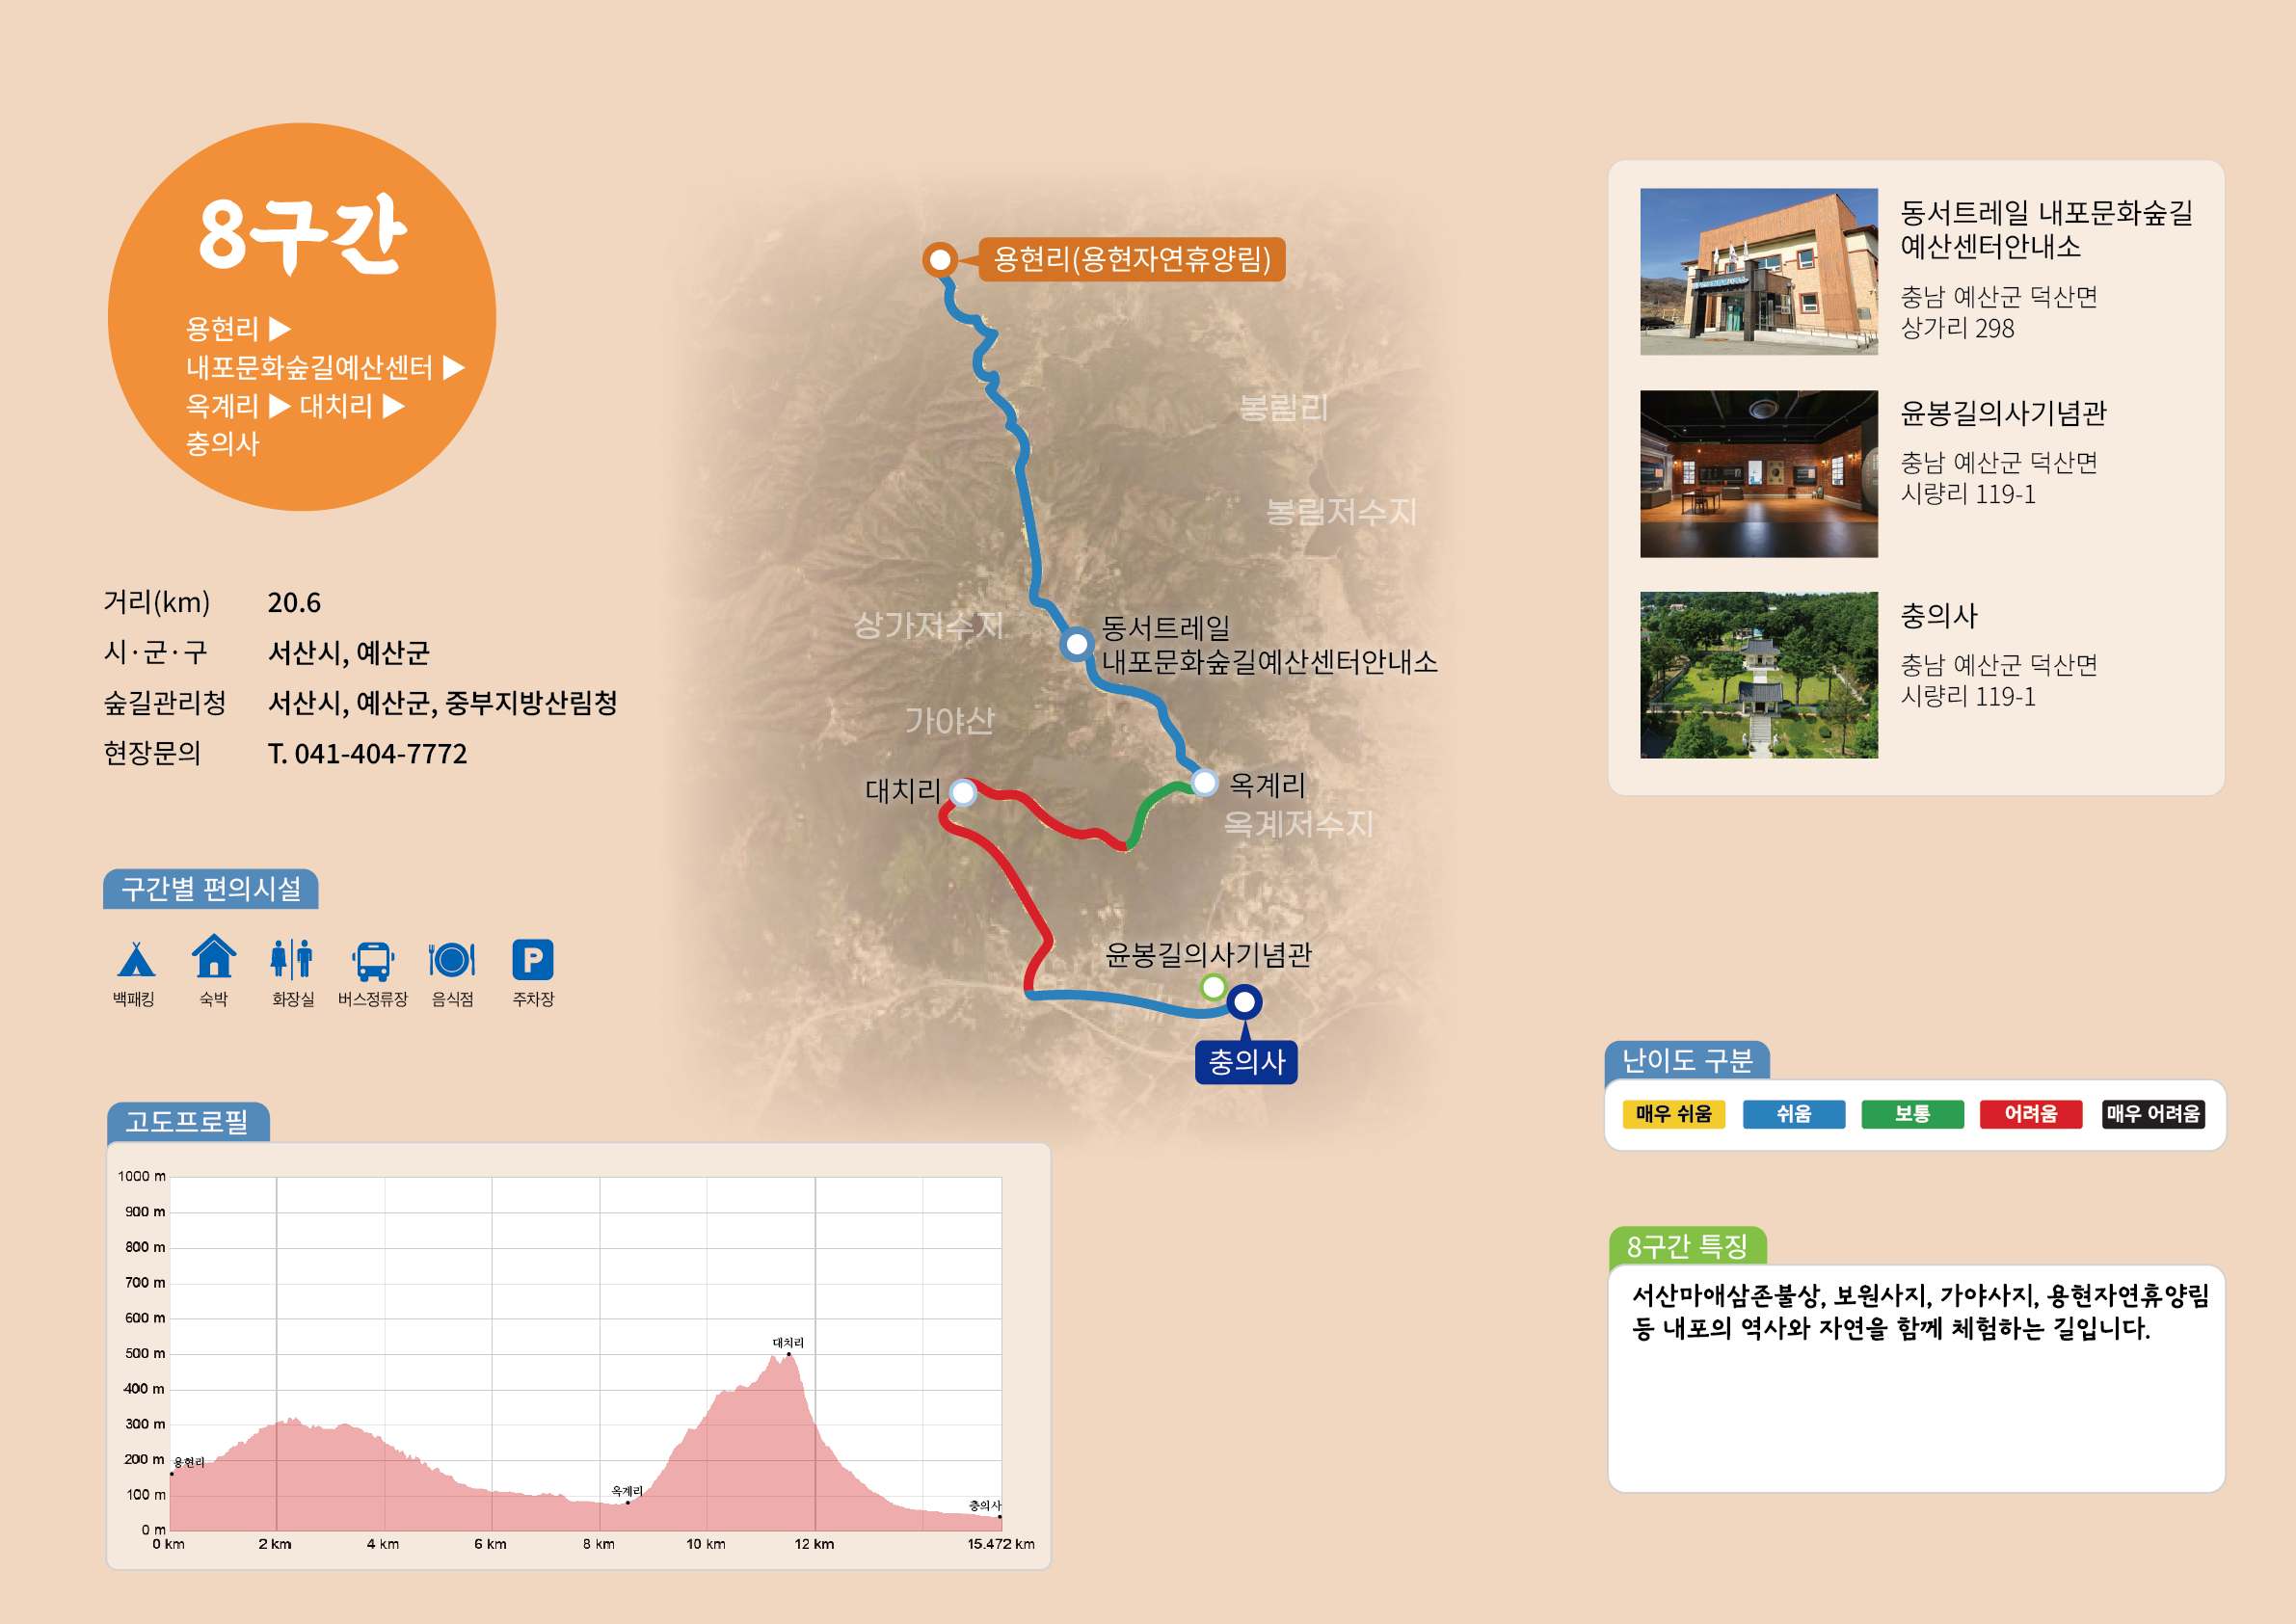Click the 상가저수지 label on map

pos(928,626)
